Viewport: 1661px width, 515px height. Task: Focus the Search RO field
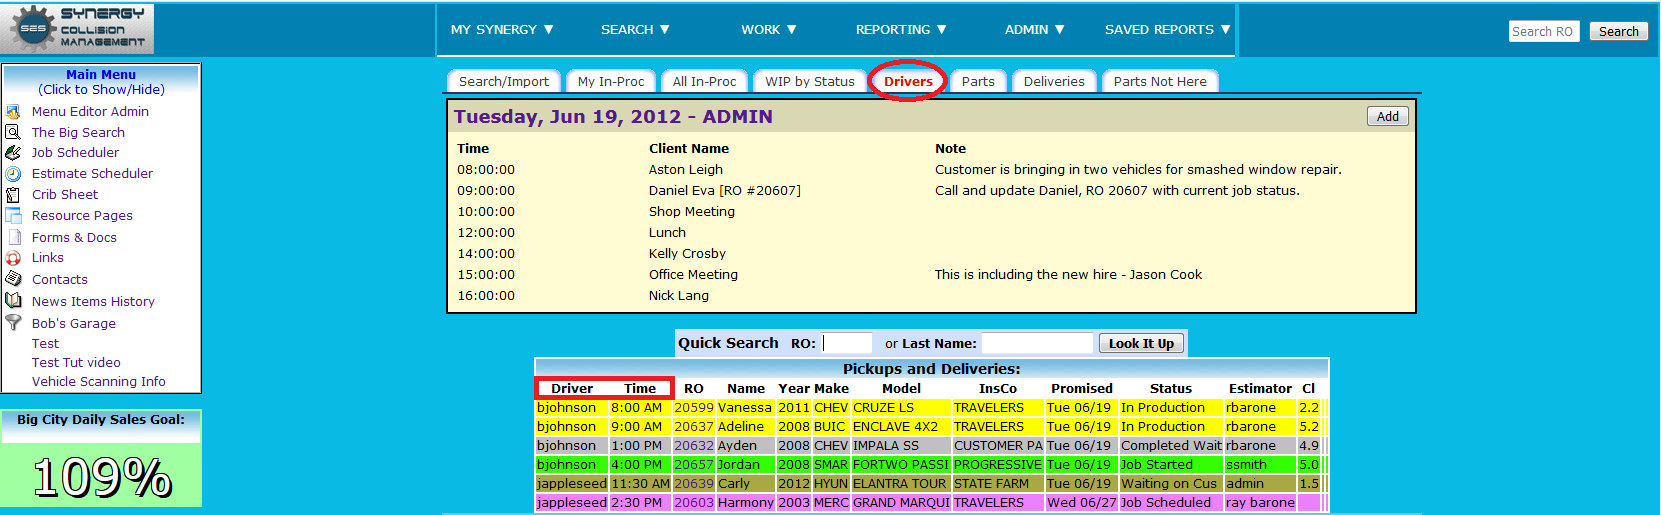(1543, 31)
